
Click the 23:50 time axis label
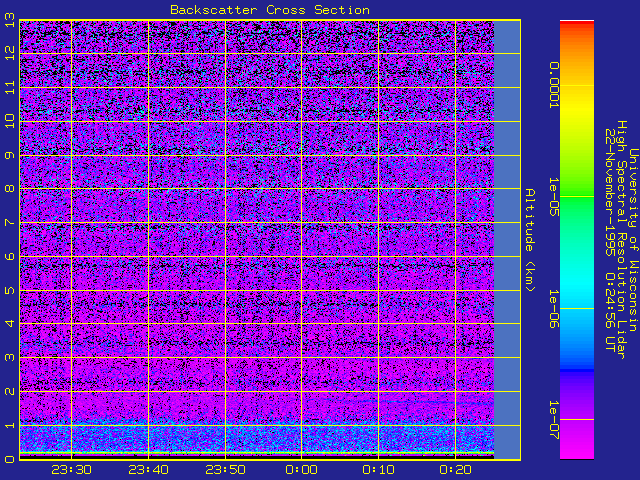click(x=225, y=470)
